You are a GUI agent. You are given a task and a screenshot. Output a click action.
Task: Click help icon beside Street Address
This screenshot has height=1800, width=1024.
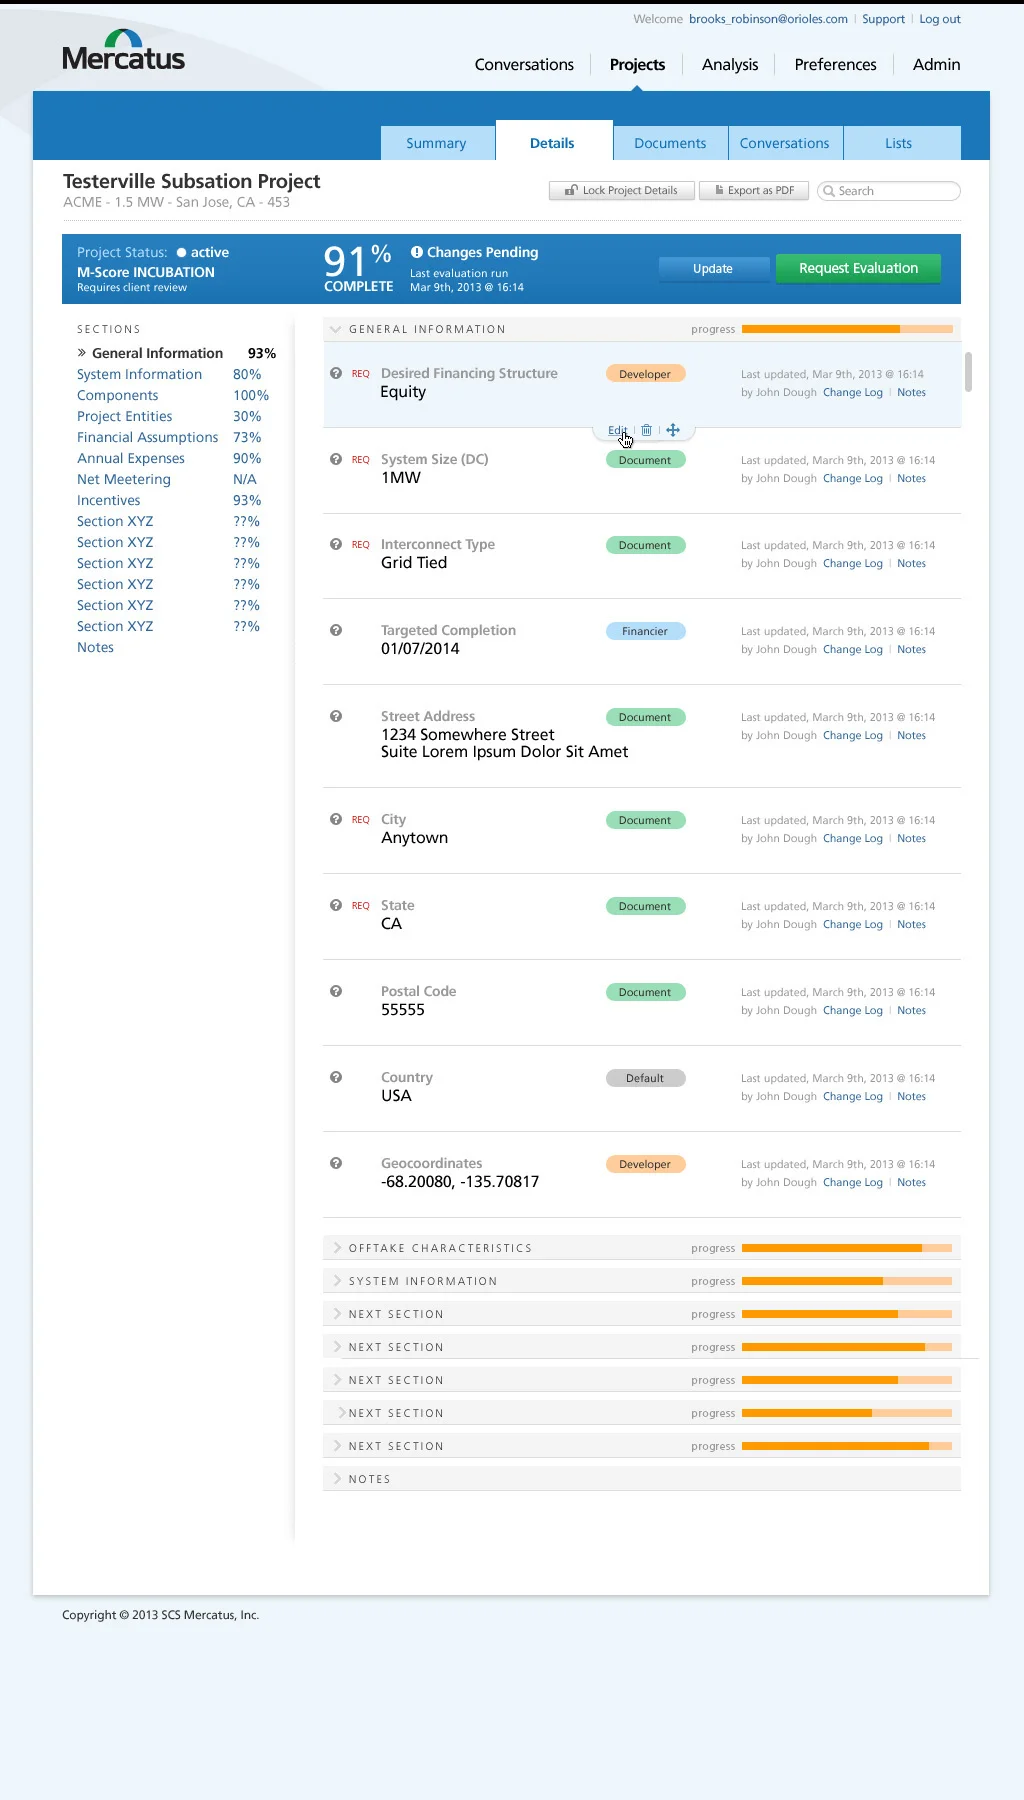pyautogui.click(x=336, y=716)
